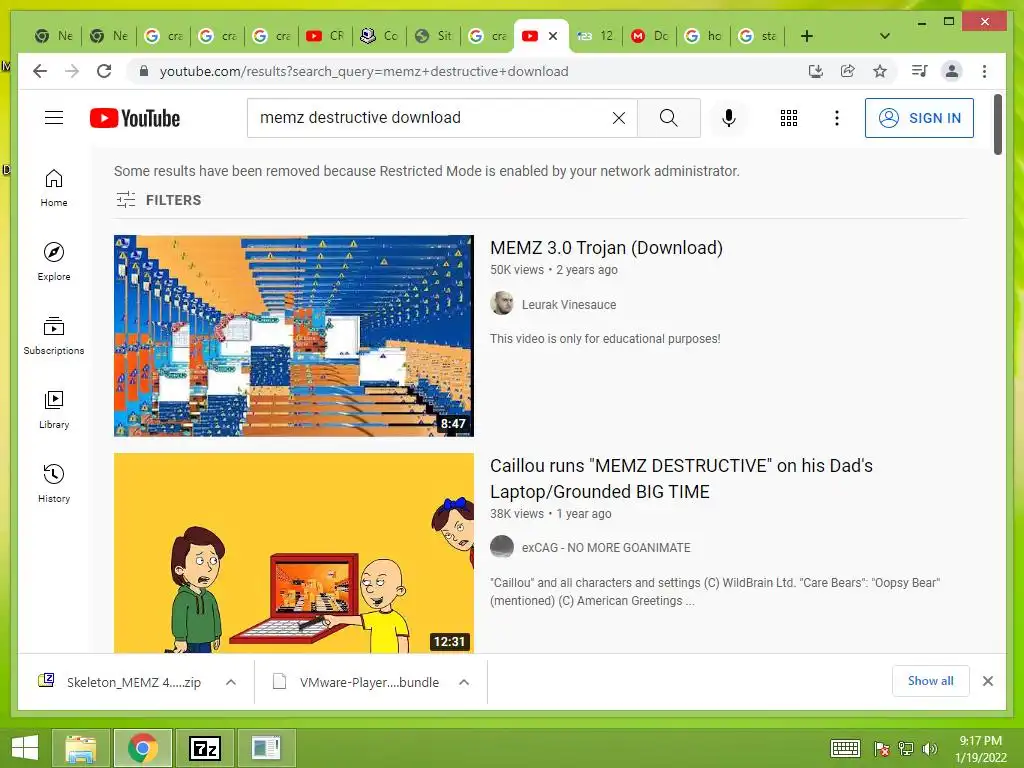This screenshot has height=768, width=1024.
Task: Click Show all downloads
Action: point(931,681)
